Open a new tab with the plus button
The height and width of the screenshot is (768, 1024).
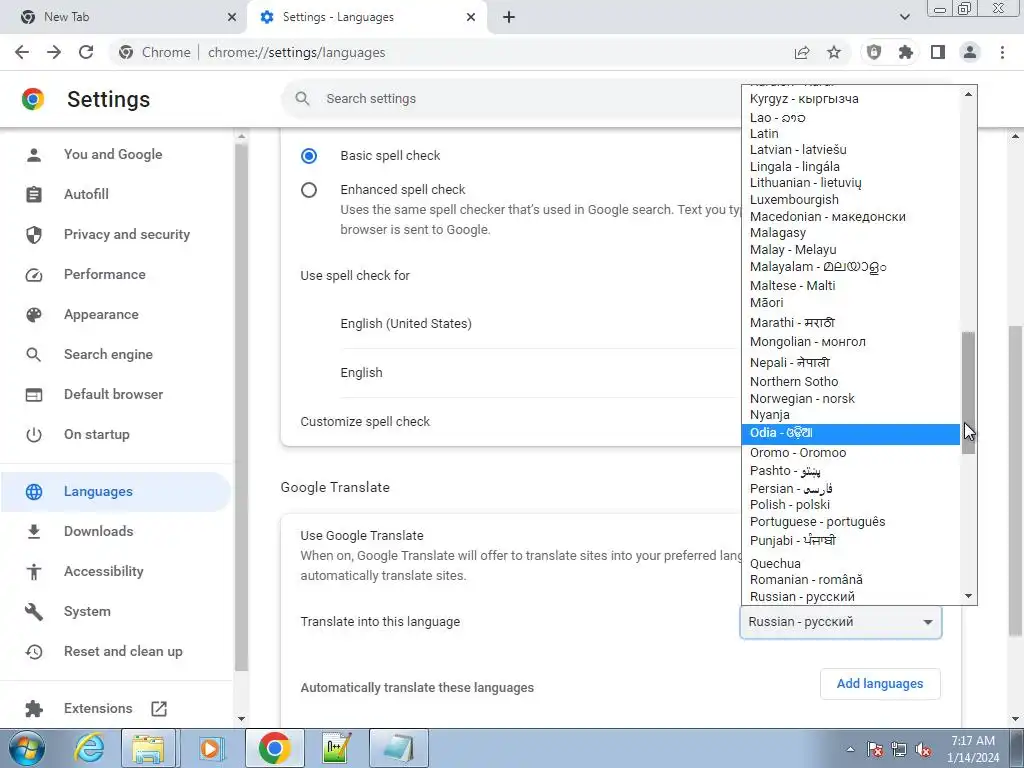tap(509, 17)
